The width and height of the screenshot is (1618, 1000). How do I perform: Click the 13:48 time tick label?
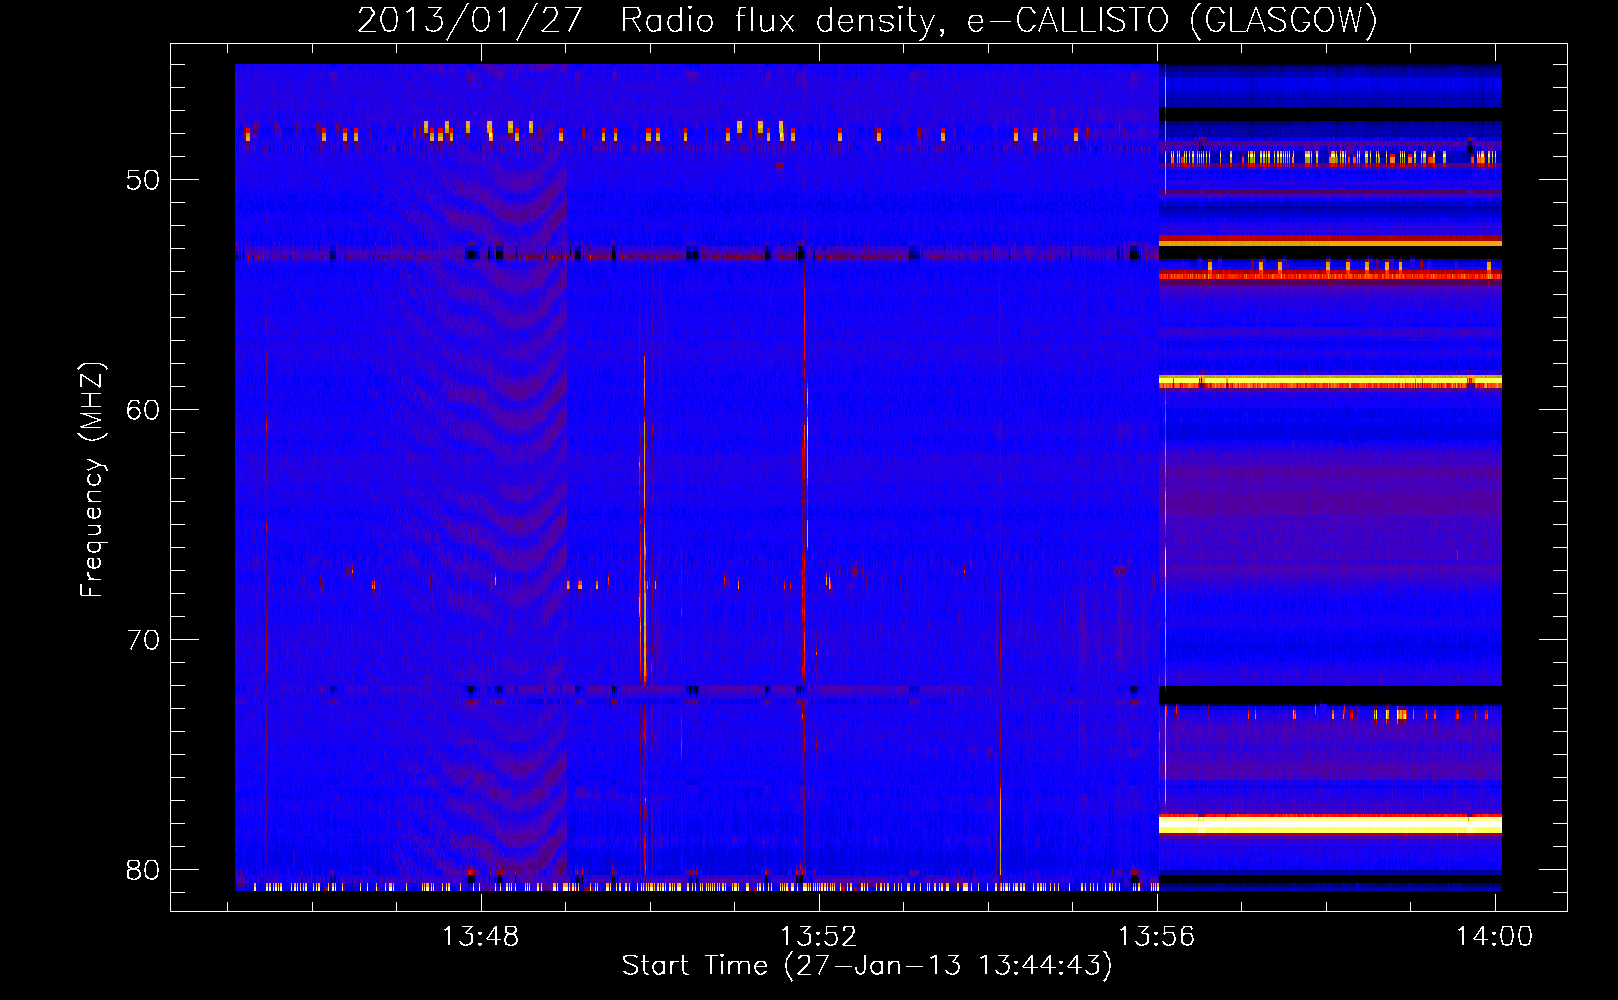coord(481,936)
